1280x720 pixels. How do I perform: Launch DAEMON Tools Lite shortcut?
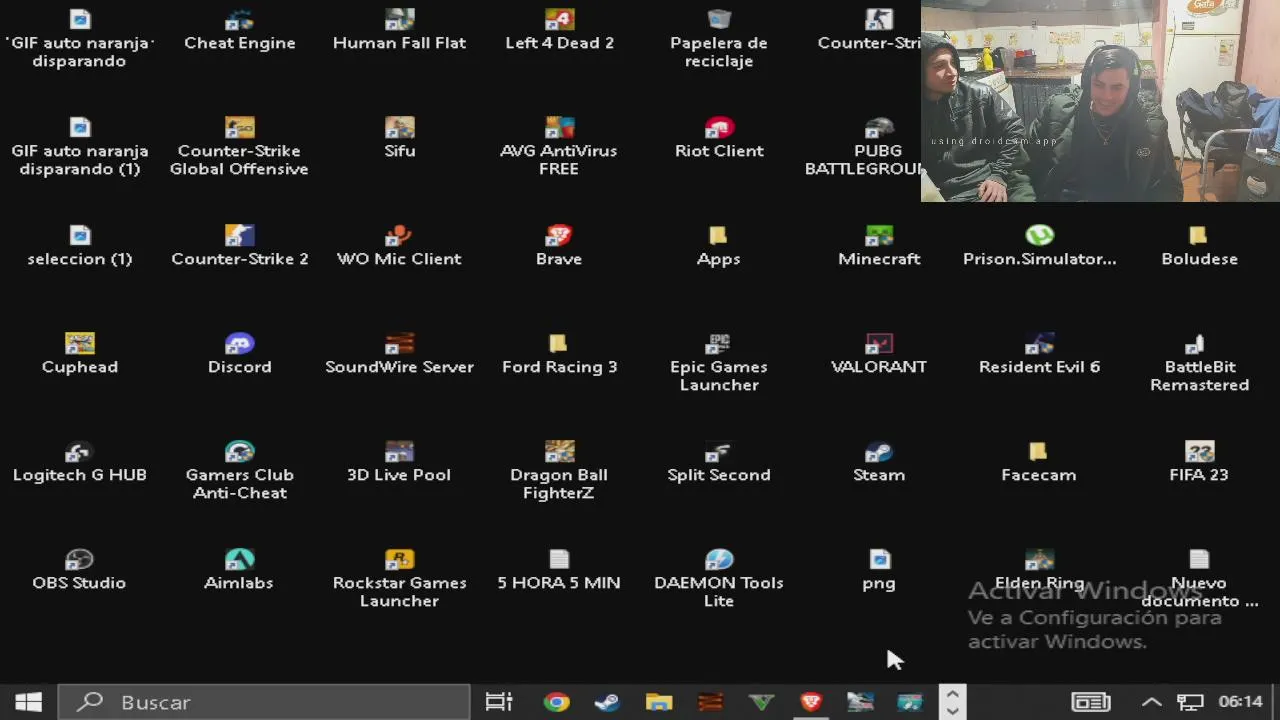coord(719,579)
